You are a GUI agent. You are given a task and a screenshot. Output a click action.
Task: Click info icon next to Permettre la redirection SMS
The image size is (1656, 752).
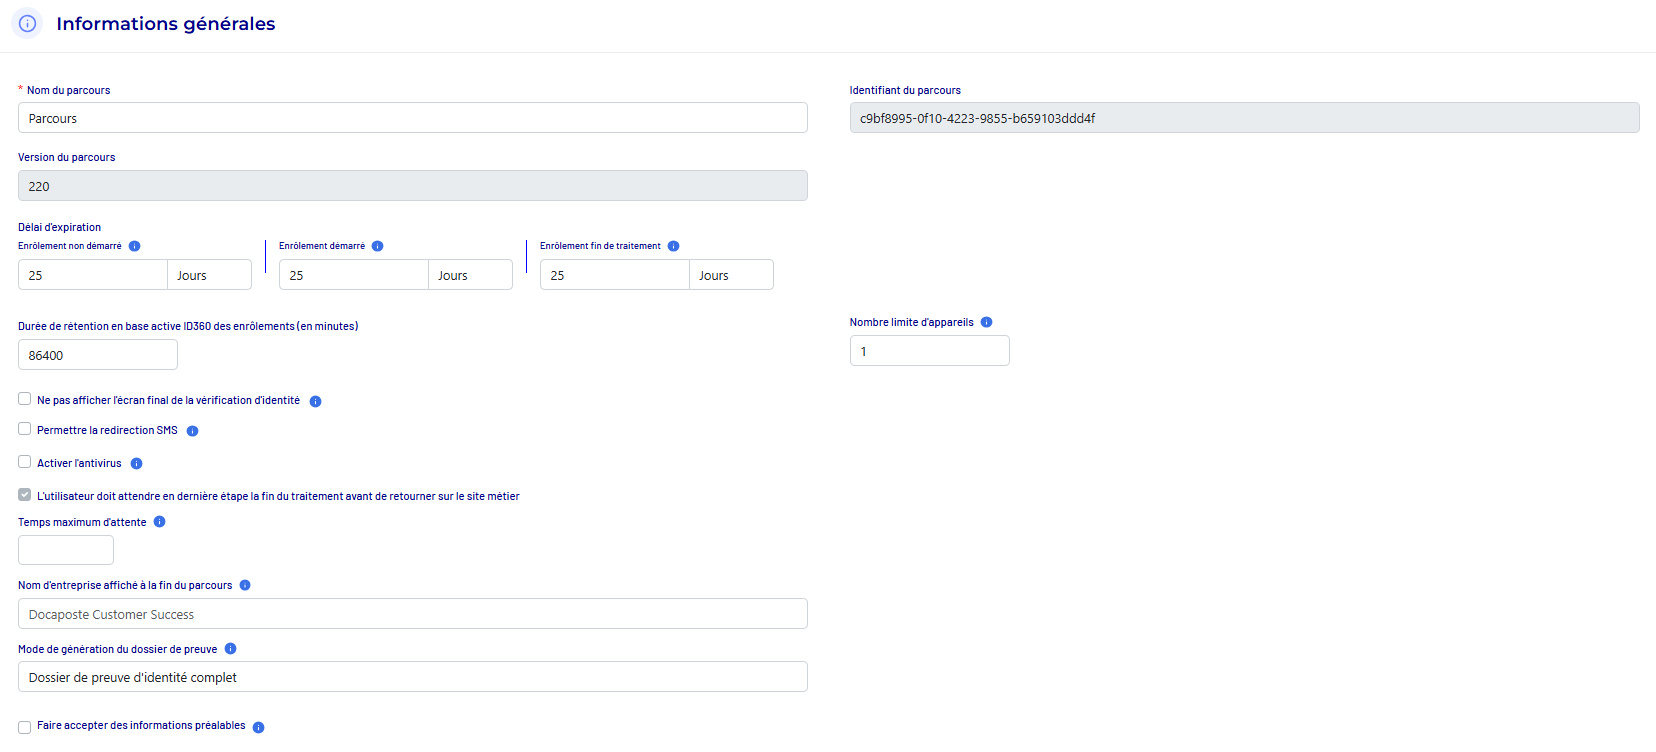click(192, 431)
